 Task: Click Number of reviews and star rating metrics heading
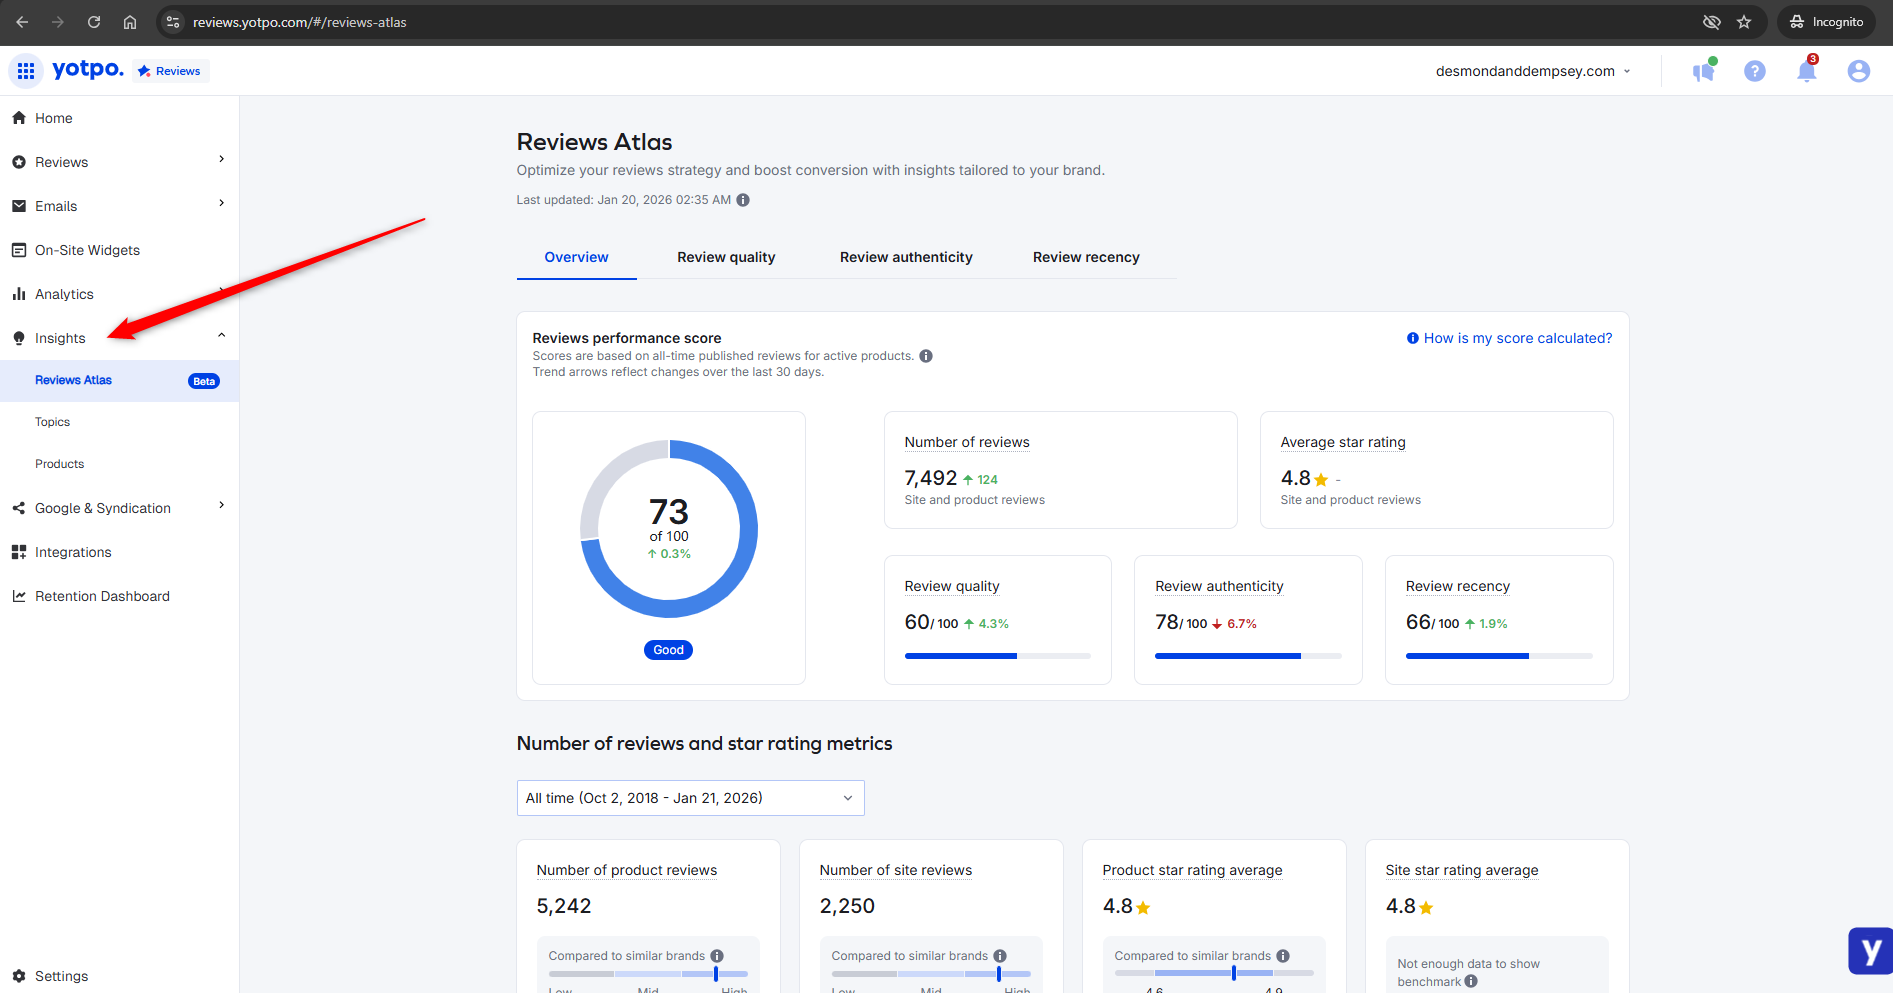[704, 743]
